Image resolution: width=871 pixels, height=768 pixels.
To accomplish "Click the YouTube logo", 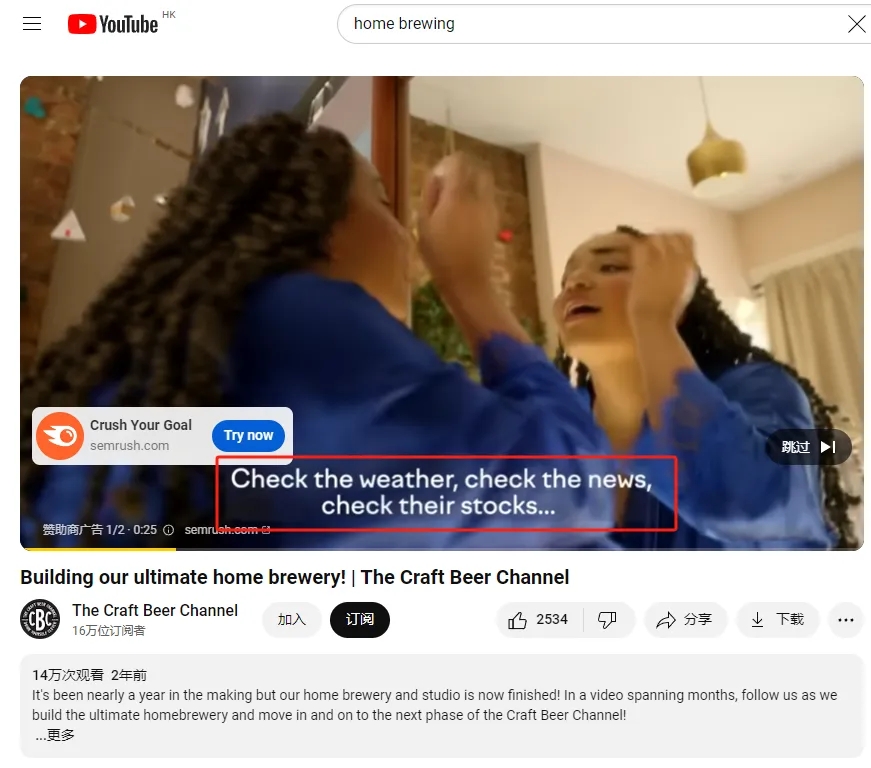I will (x=110, y=23).
